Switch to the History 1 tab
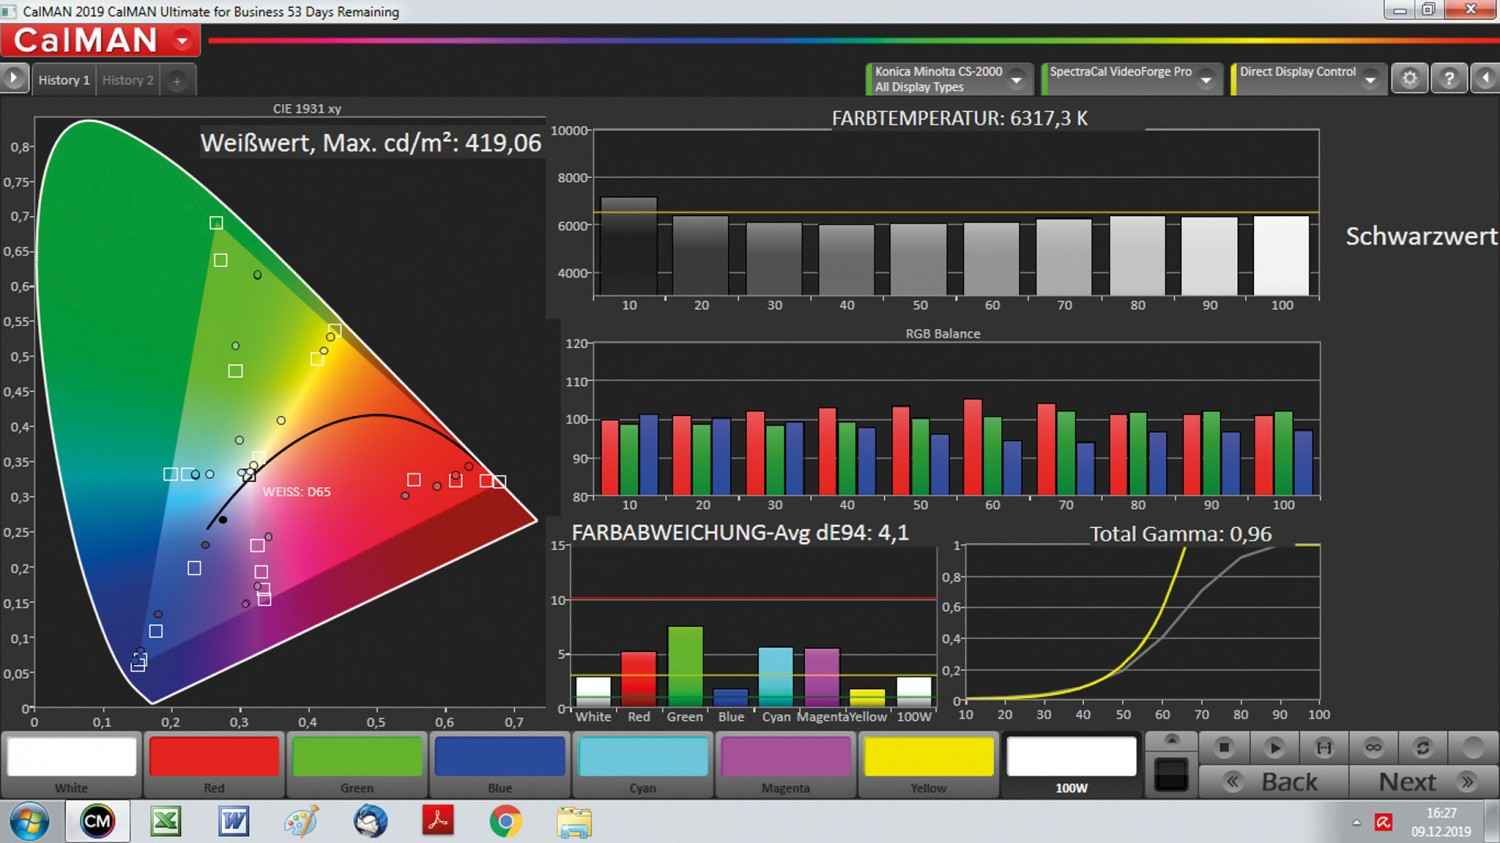1500x843 pixels. click(64, 80)
